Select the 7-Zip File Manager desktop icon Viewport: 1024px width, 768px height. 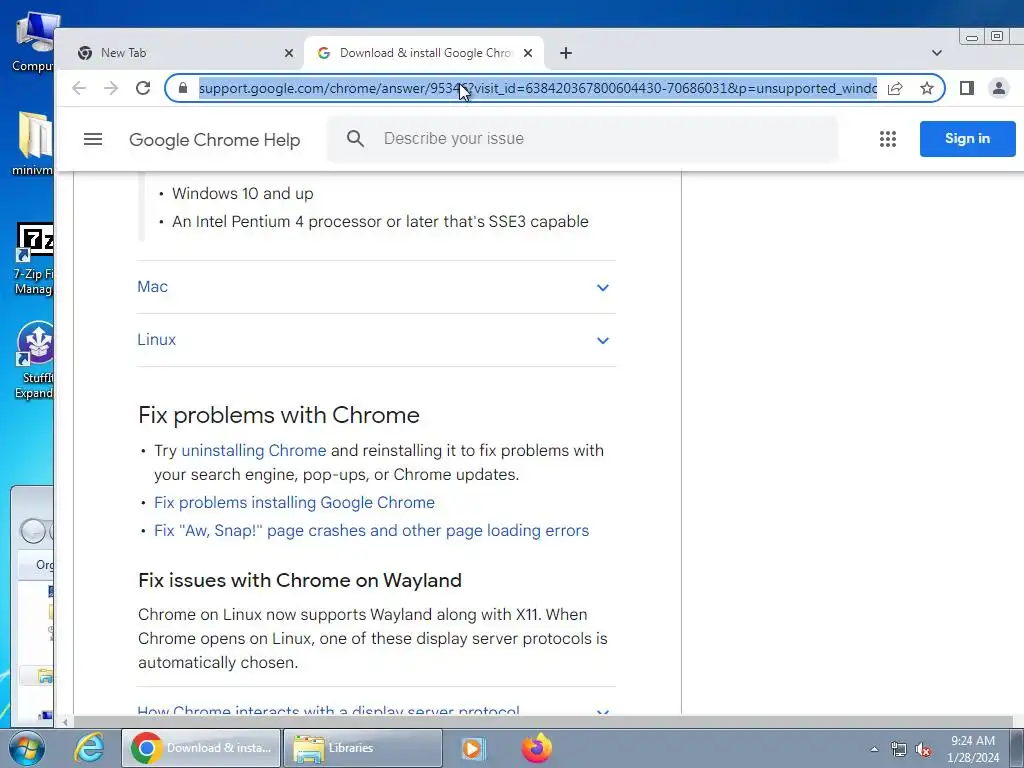pos(33,259)
